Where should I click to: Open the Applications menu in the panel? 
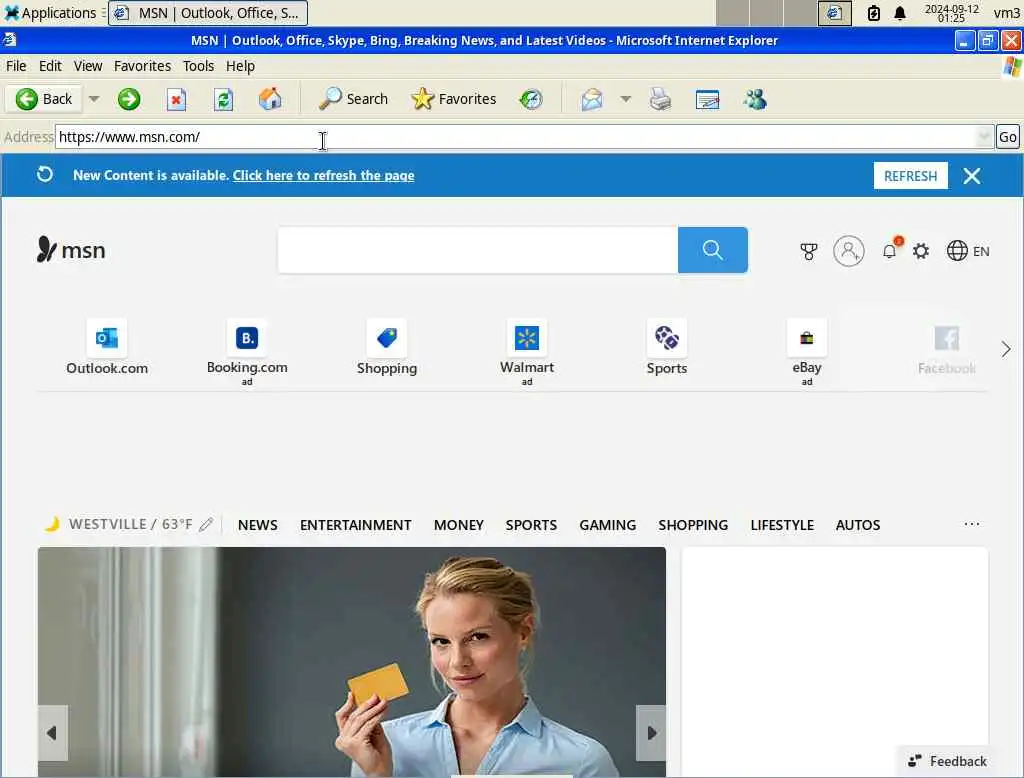[x=50, y=13]
